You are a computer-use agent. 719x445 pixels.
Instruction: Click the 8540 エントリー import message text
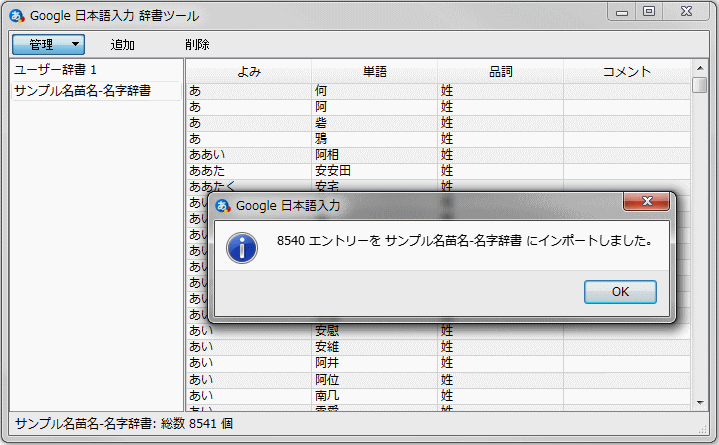pyautogui.click(x=465, y=241)
